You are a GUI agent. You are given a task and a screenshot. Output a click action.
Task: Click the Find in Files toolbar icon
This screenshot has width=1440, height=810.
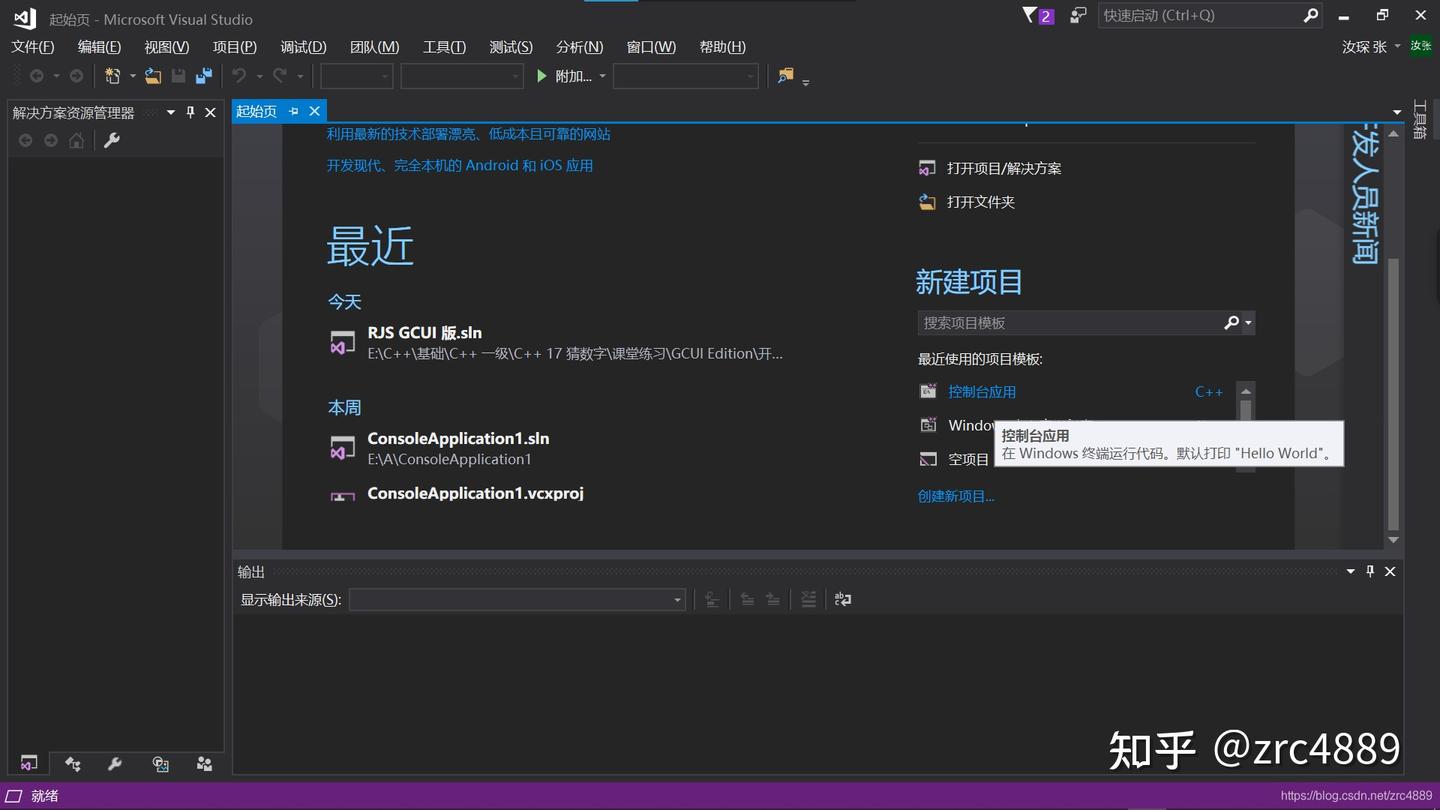[786, 76]
